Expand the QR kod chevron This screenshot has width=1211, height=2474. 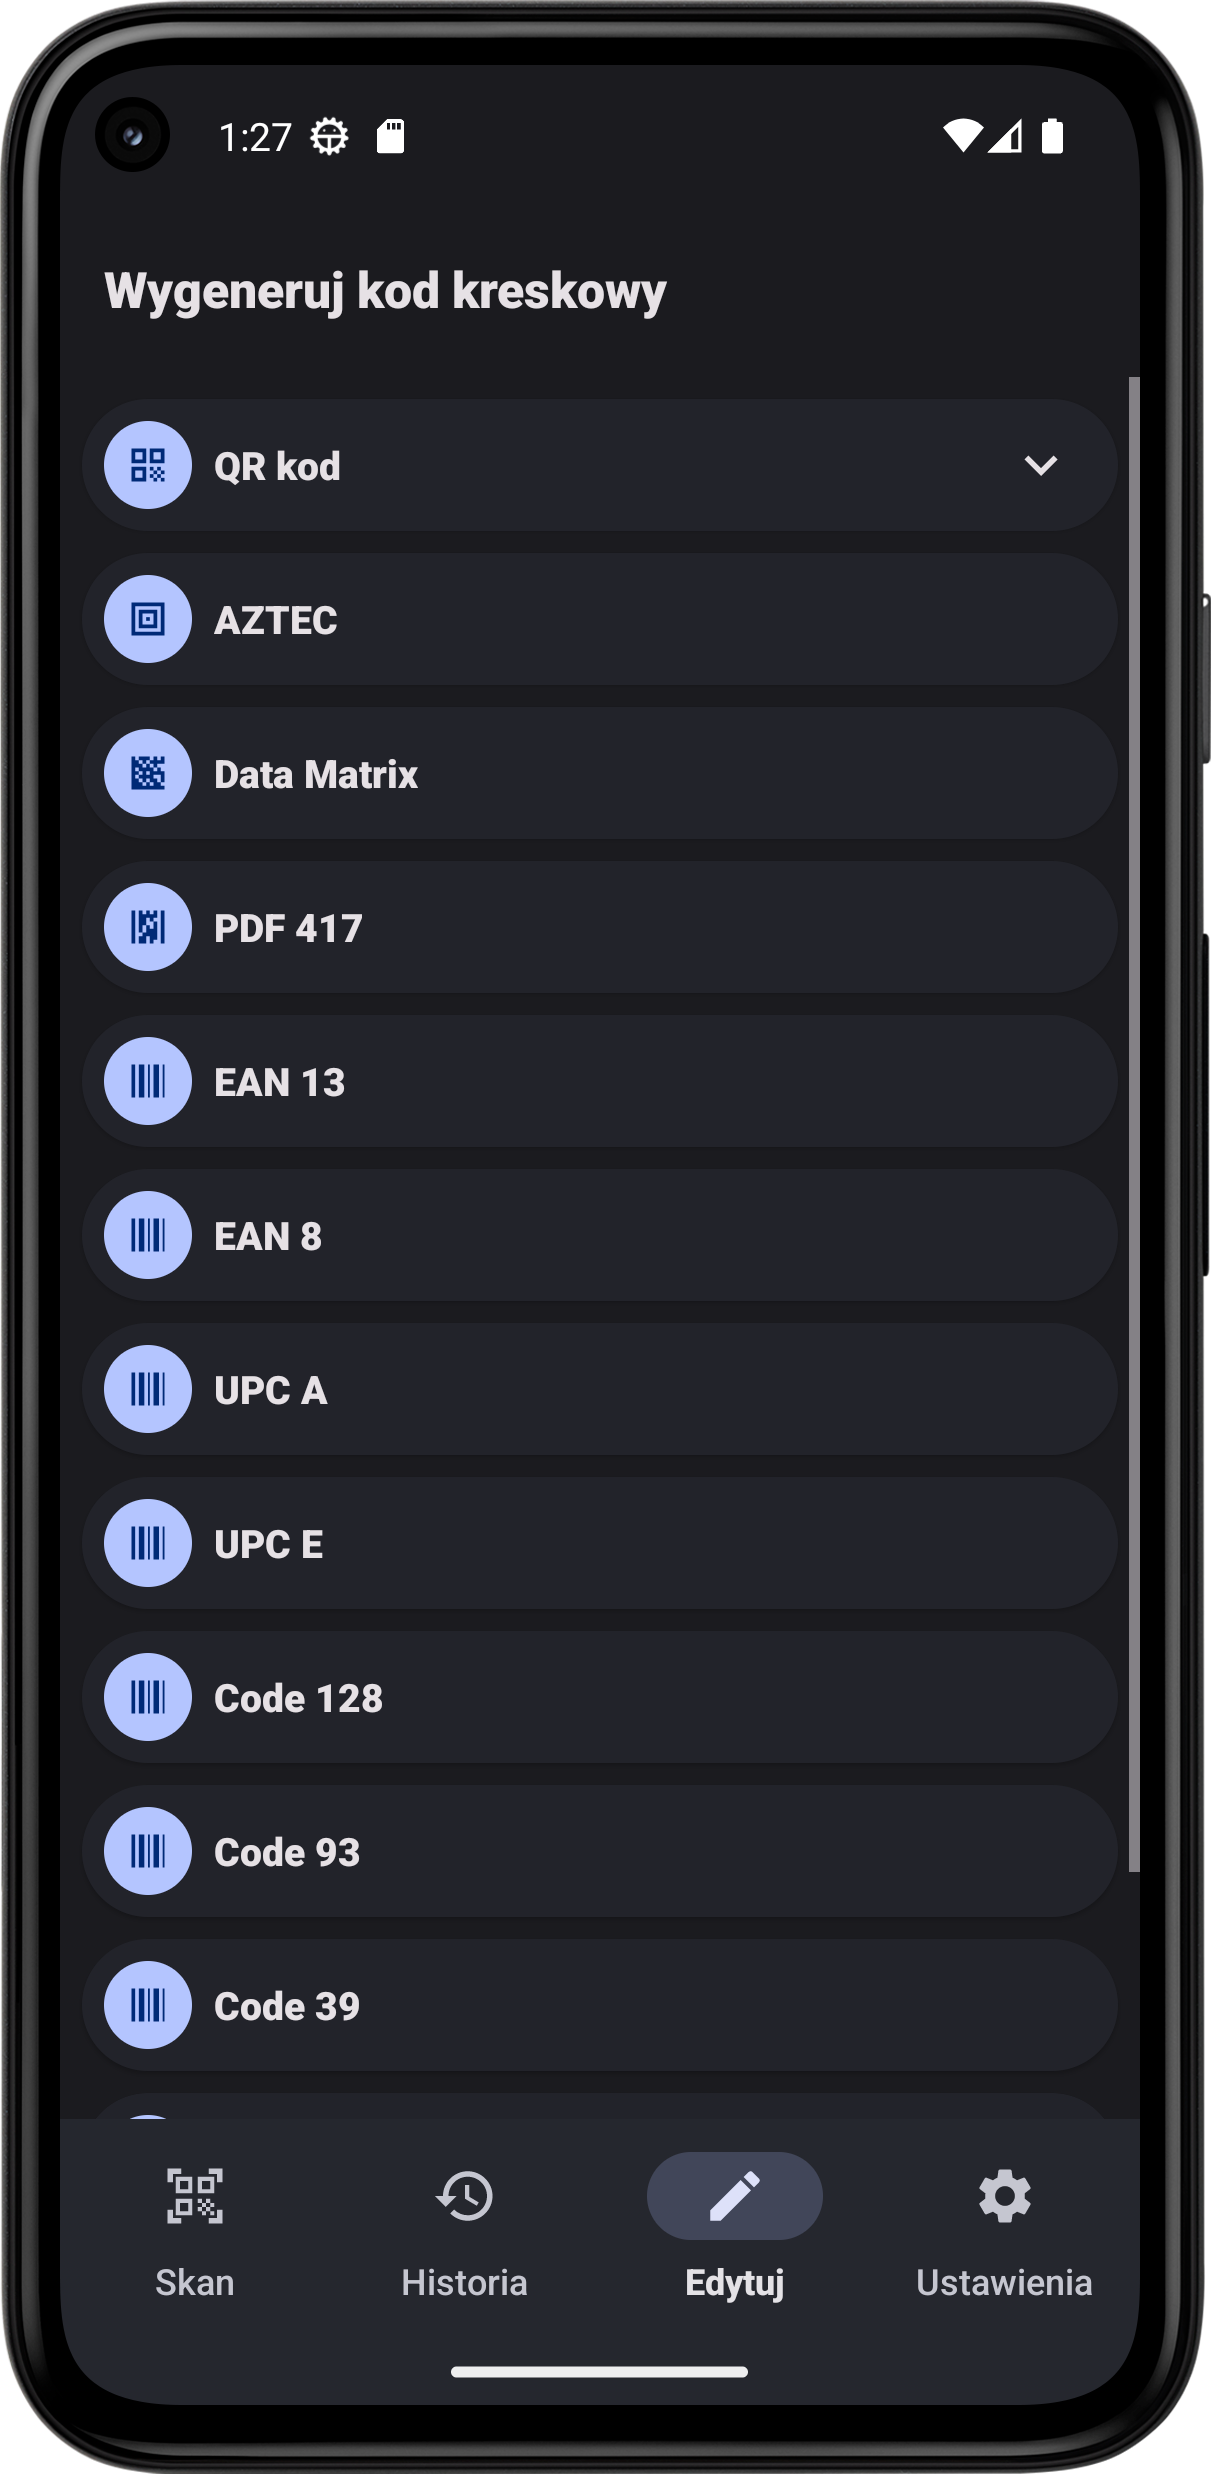pos(1040,465)
